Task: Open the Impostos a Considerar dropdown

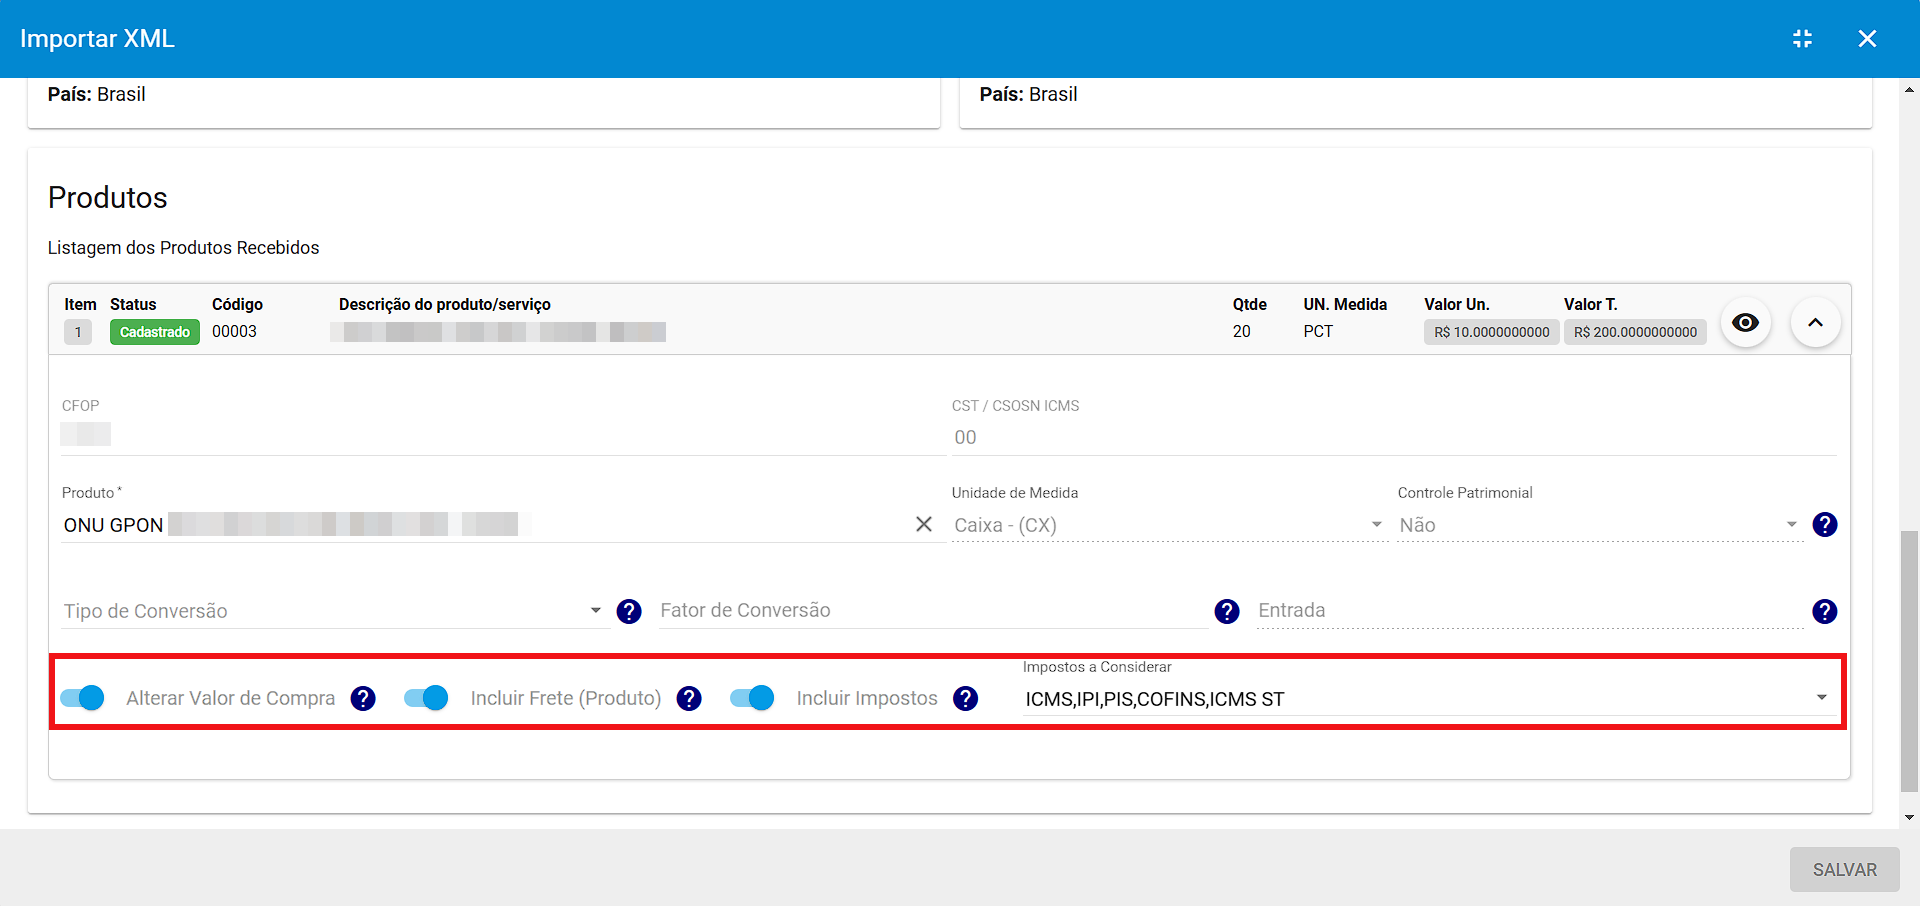Action: pos(1428,698)
